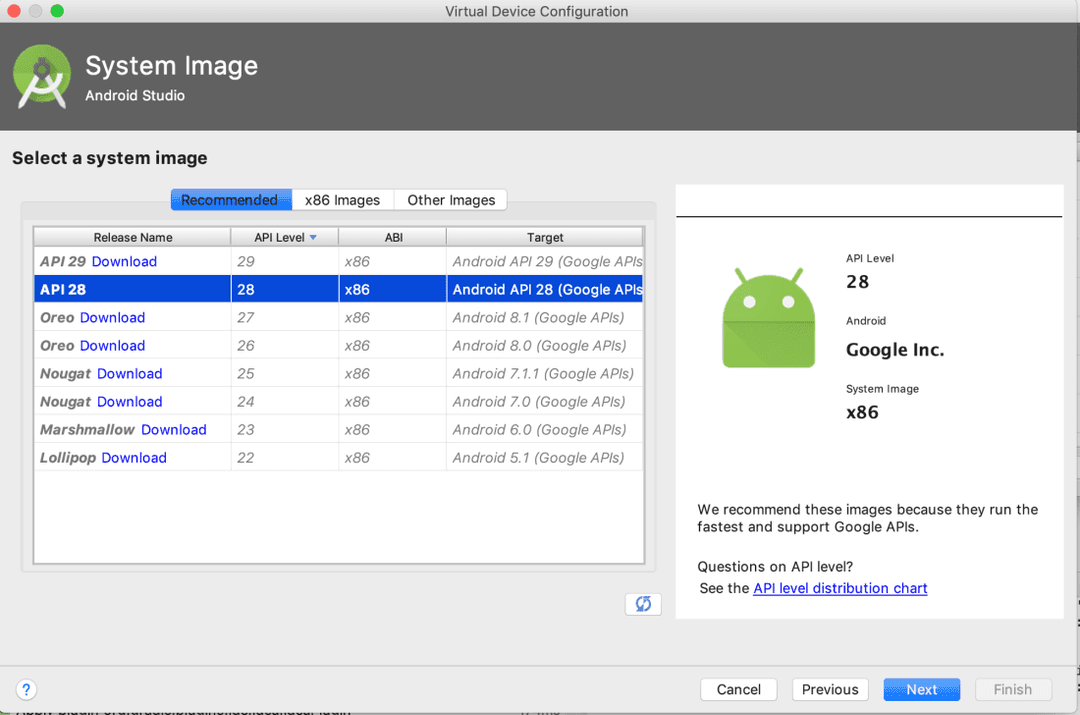Select the Android 7.1.1 (Google APIs) target cell

pos(544,374)
